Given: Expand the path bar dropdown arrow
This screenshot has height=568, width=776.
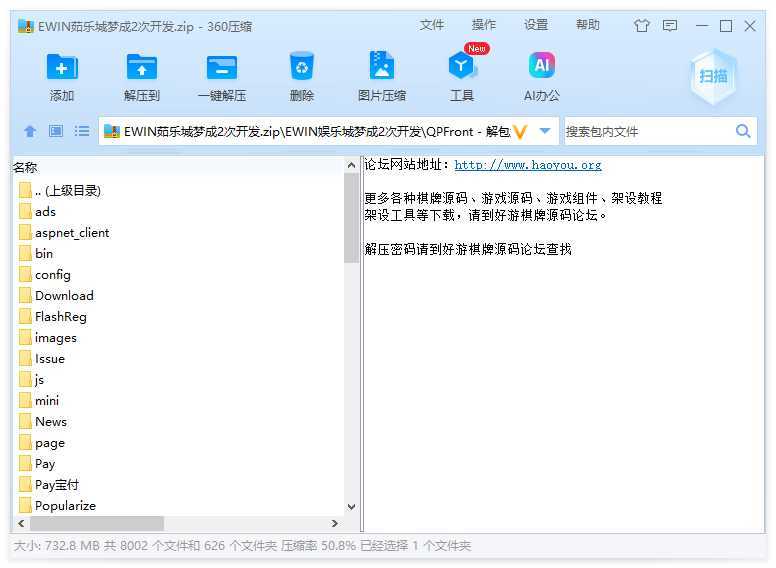Looking at the screenshot, I should tap(545, 131).
